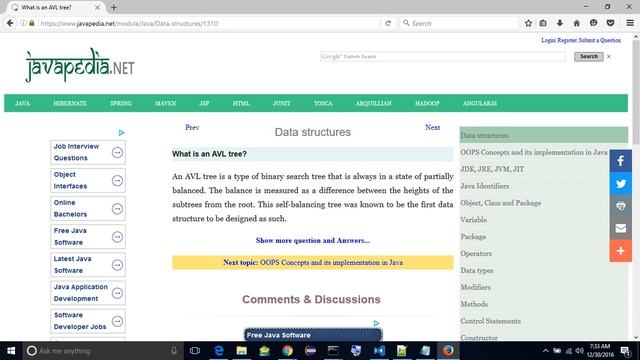Open Submit a Question link
The width and height of the screenshot is (640, 360).
(x=600, y=40)
